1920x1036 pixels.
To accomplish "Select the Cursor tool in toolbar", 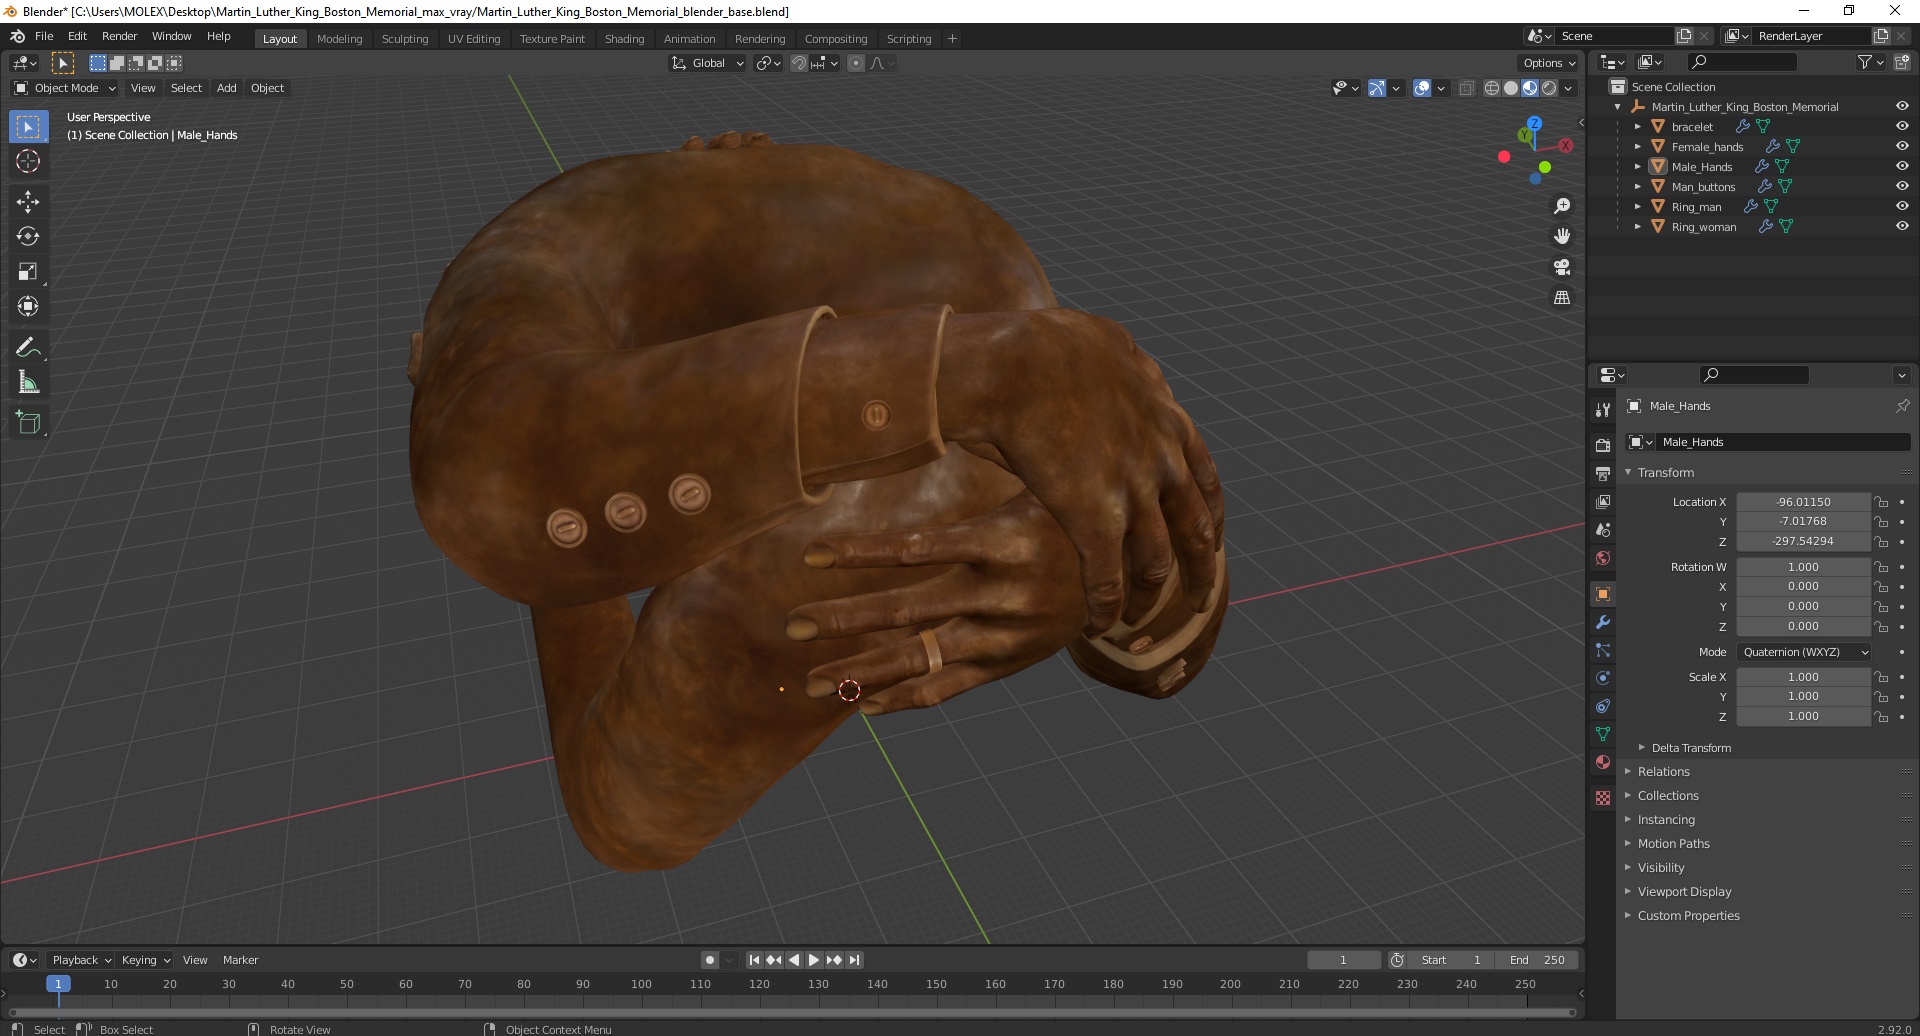I will coord(28,161).
